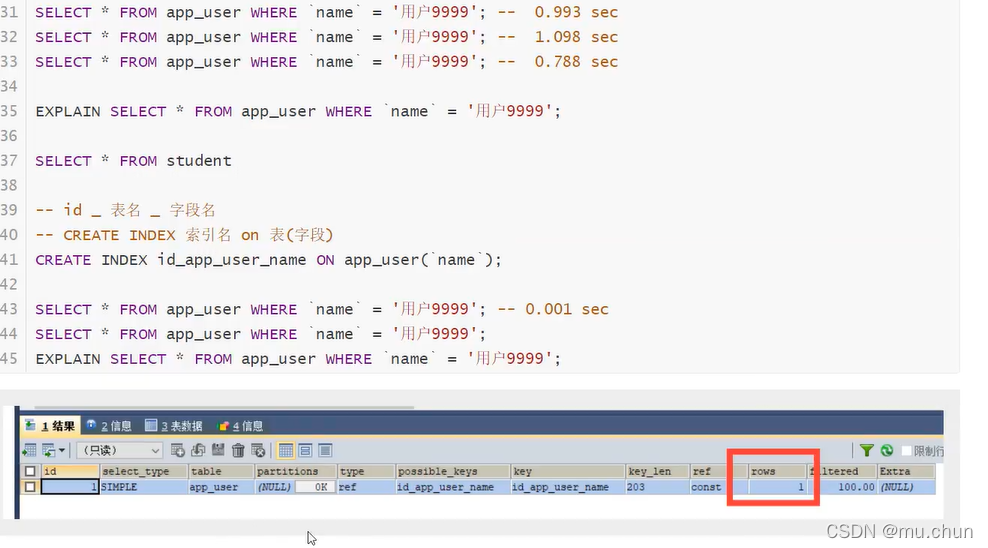Click the type column header
This screenshot has height=548, width=988.
[367, 471]
